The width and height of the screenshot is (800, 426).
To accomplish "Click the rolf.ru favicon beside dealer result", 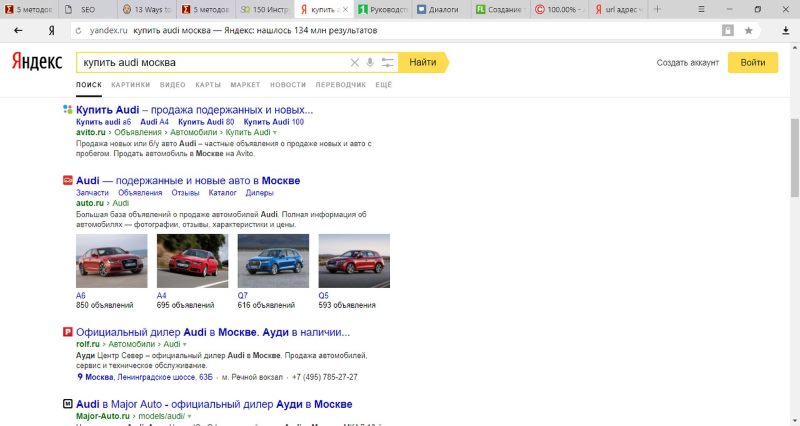I will [x=67, y=332].
